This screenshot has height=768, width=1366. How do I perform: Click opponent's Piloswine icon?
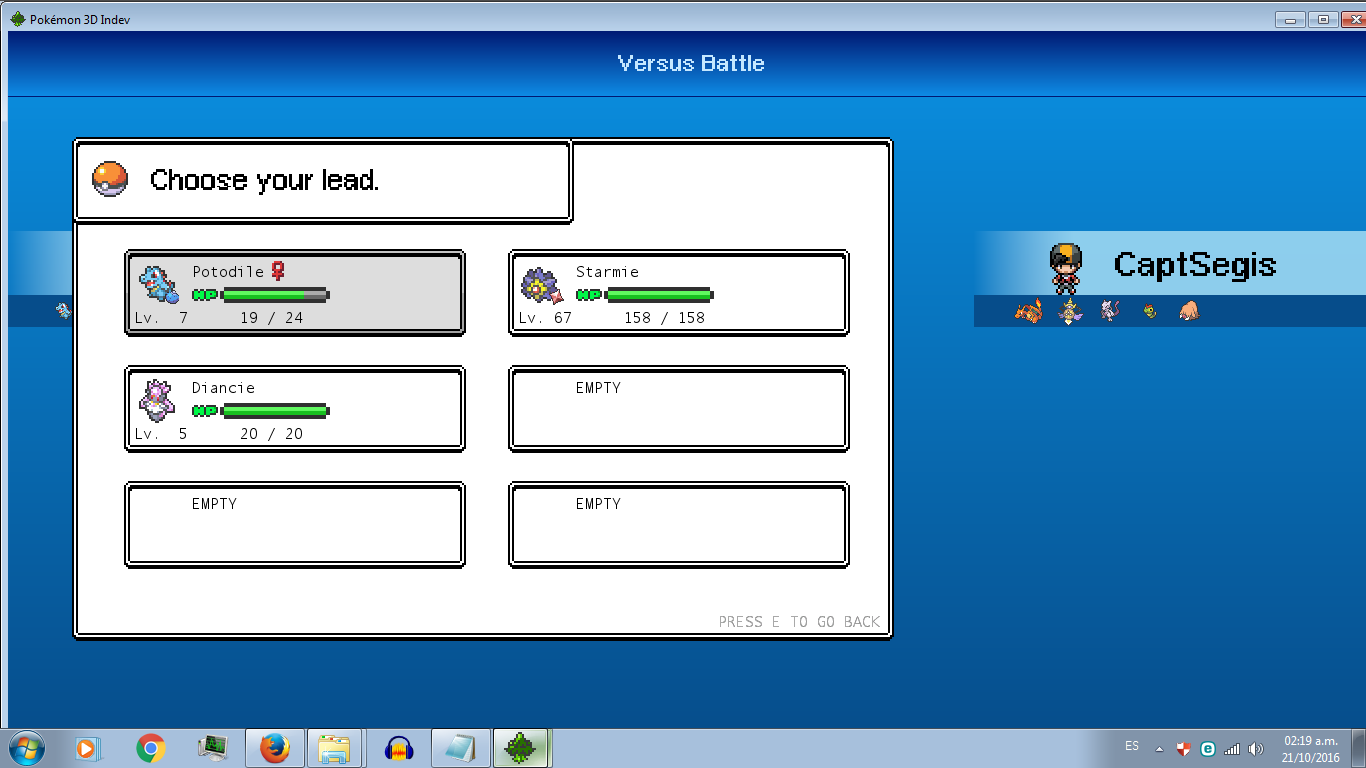[1189, 311]
